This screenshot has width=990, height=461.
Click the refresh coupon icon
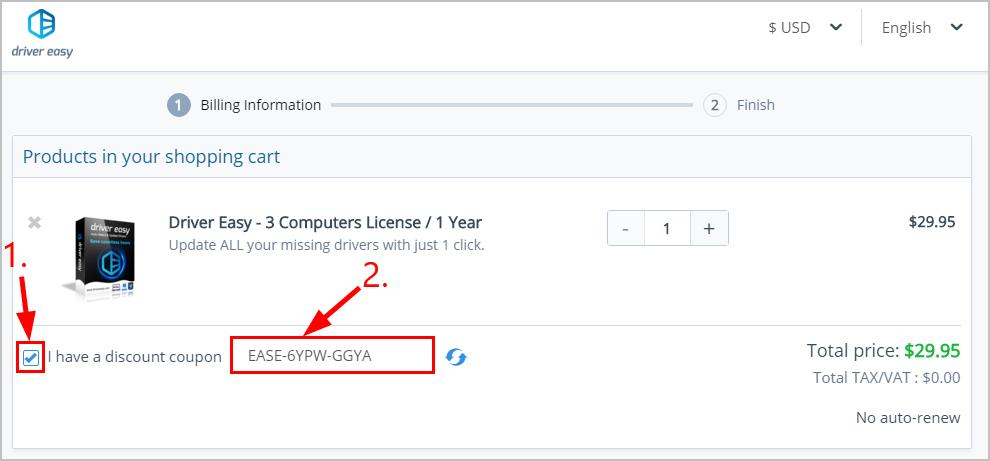tap(456, 357)
